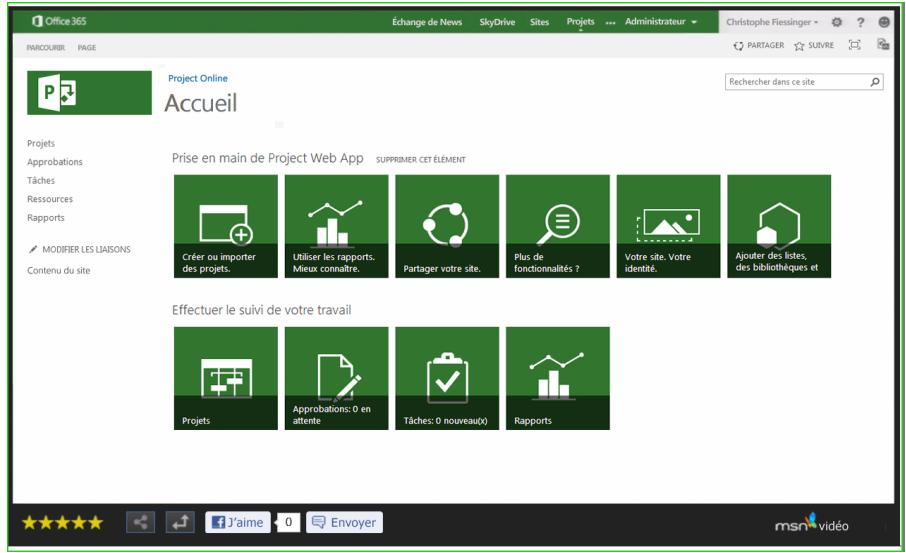906x553 pixels.
Task: Click the five-star rating
Action: coord(62,523)
